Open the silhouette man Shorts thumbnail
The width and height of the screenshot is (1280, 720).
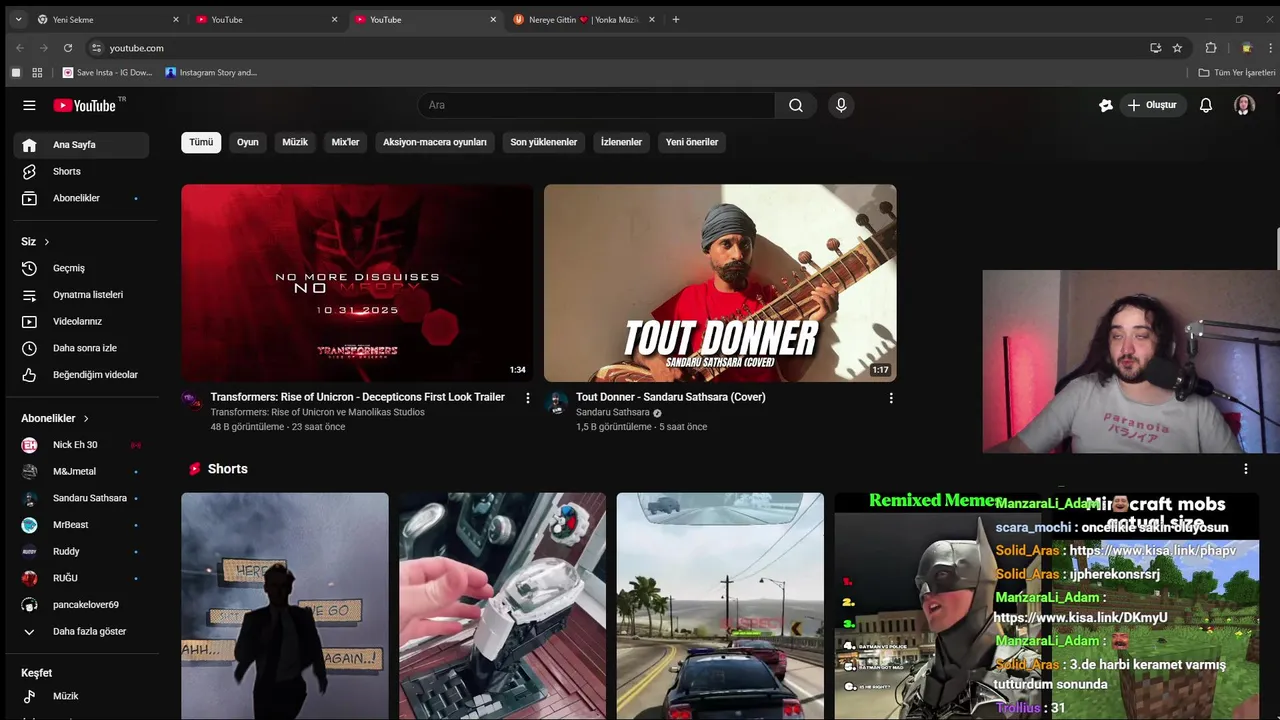(284, 606)
